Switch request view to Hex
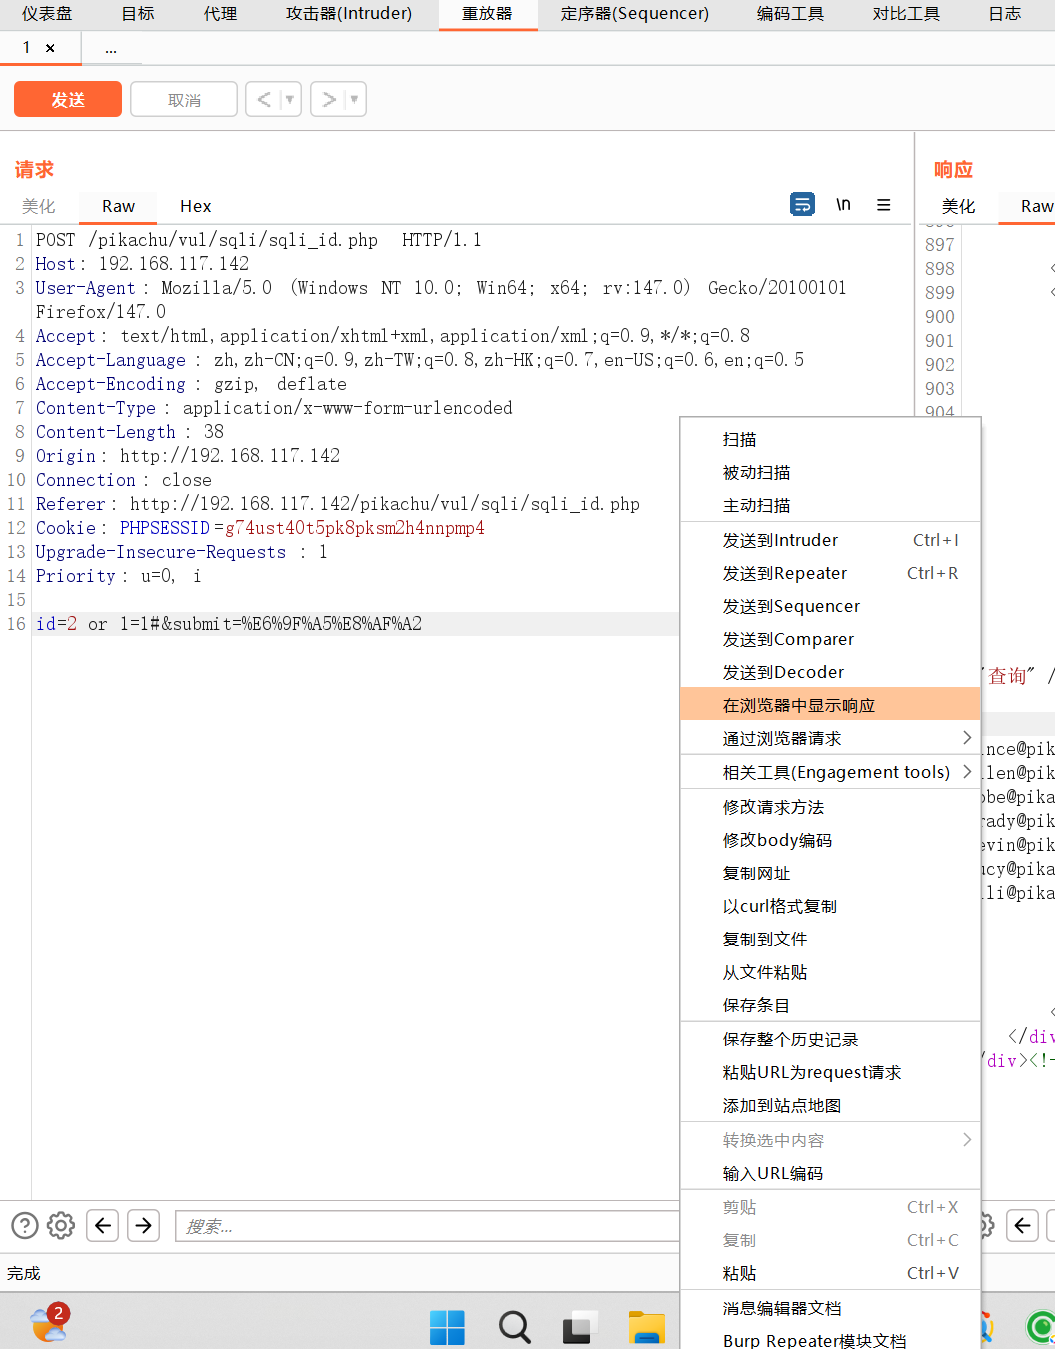 [x=196, y=206]
